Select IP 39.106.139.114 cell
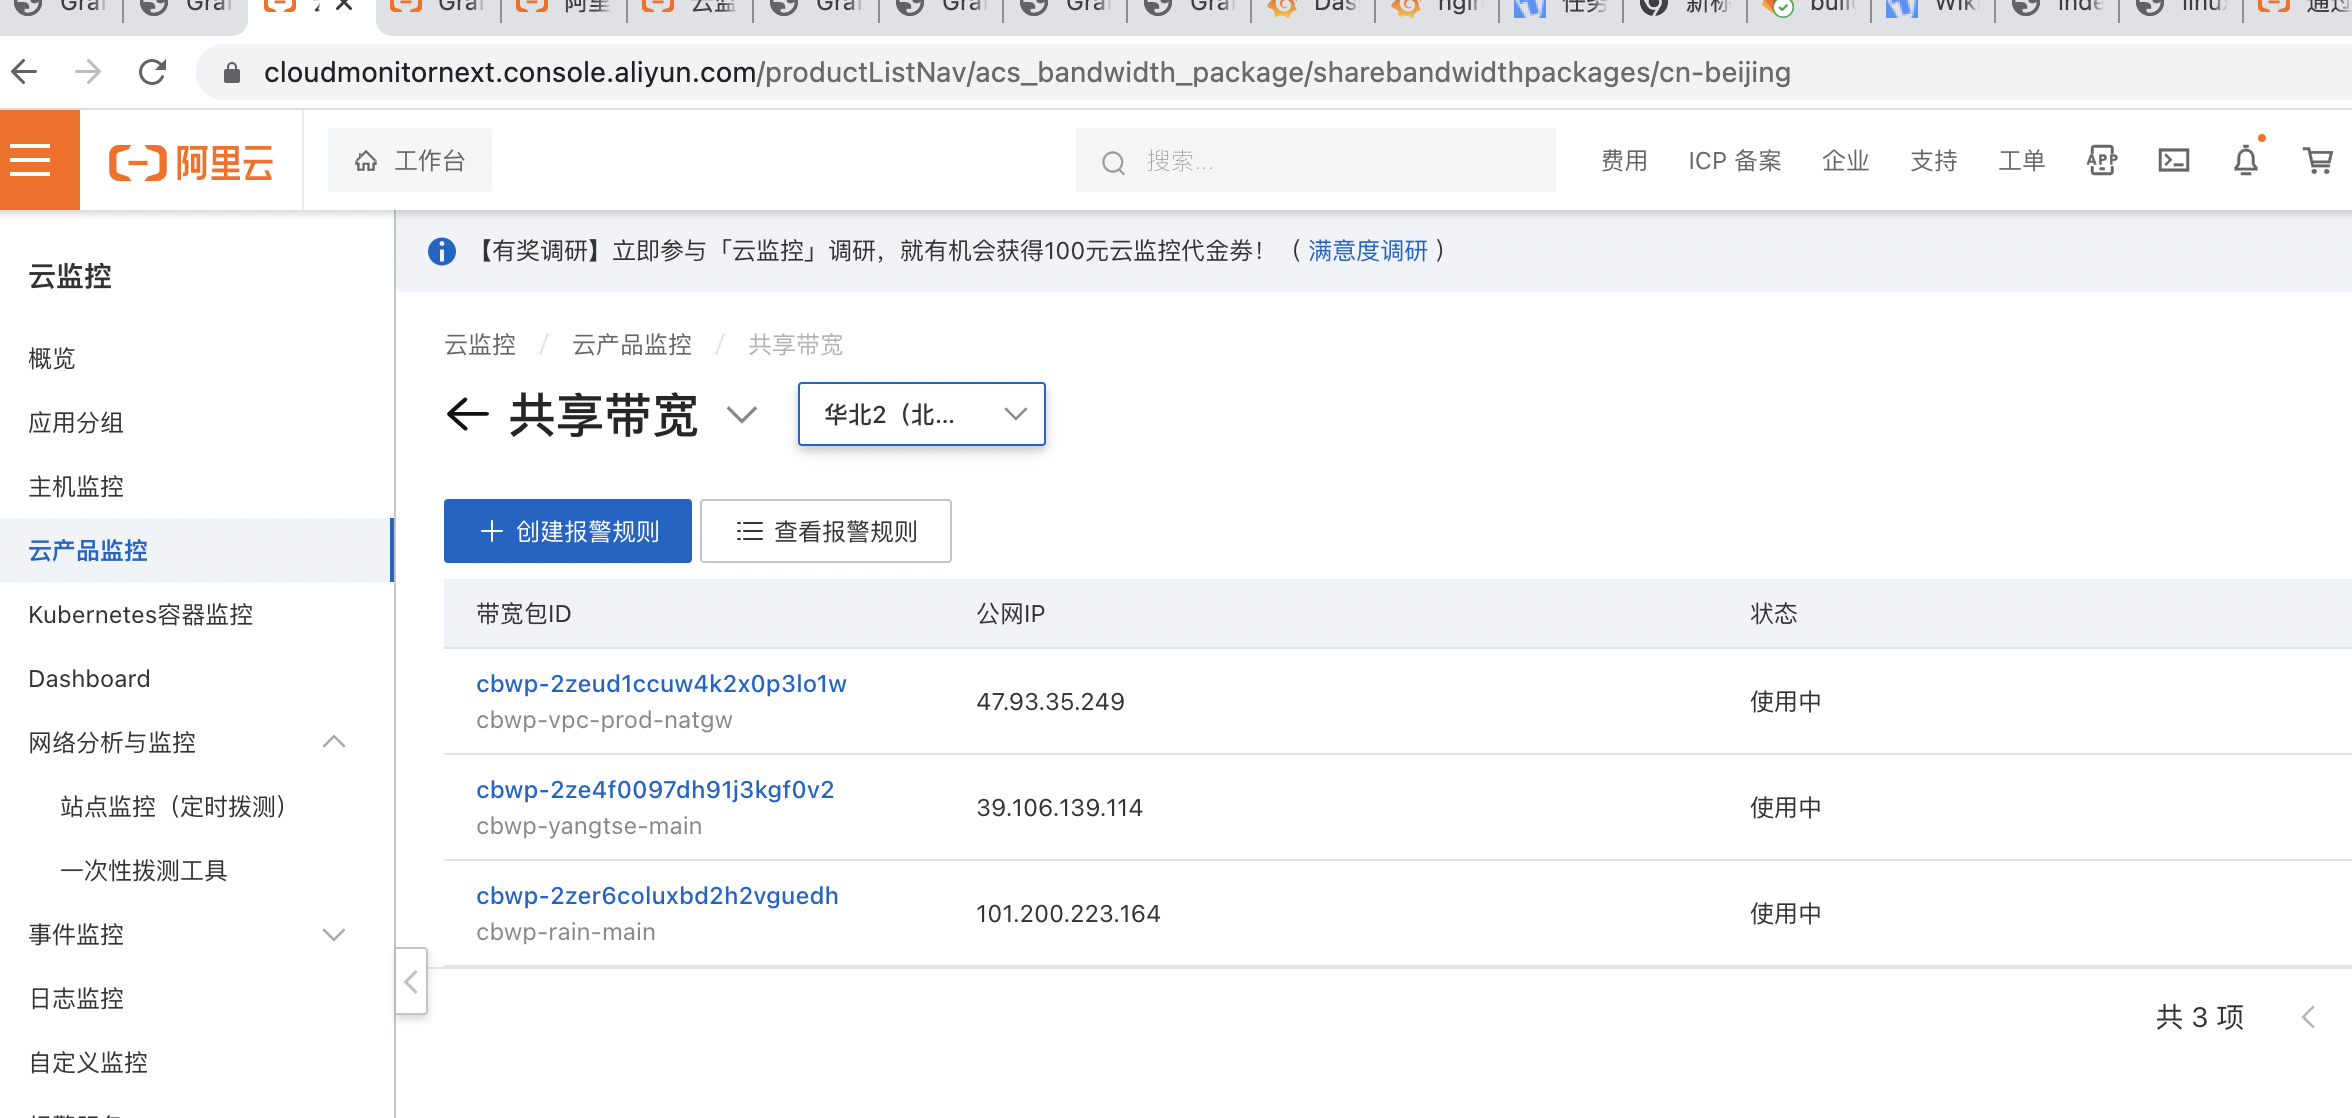Viewport: 2352px width, 1118px height. pos(1060,808)
